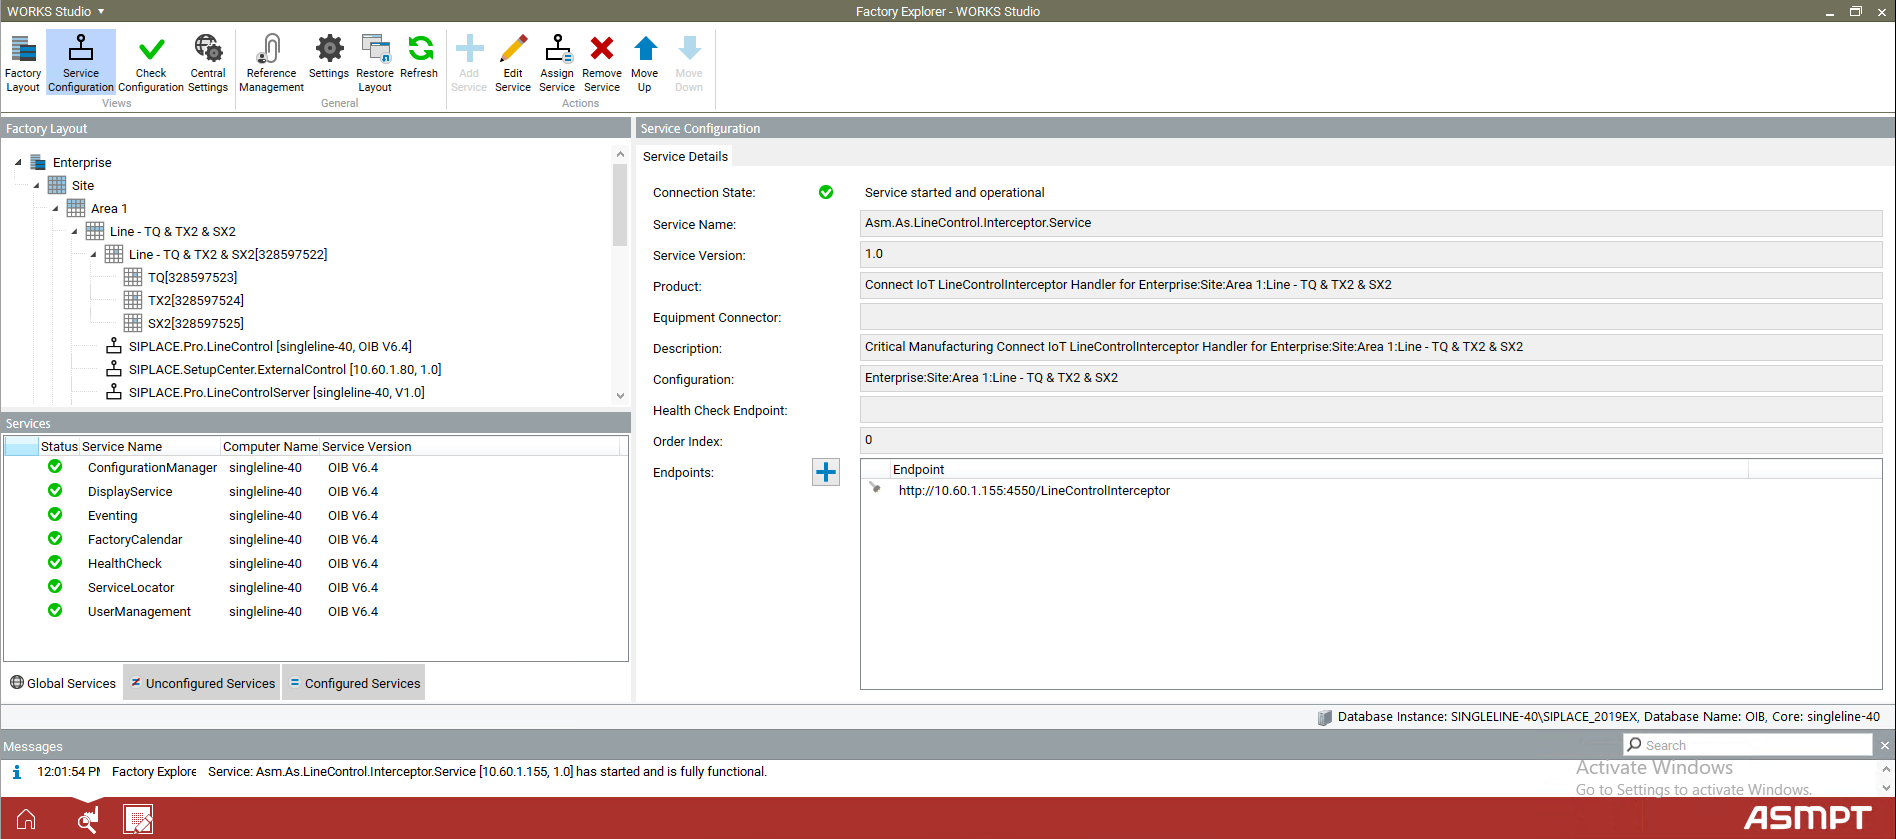Screen dimensions: 1896x839
Task: Select TX2[328597524] station in tree
Action: tap(196, 300)
